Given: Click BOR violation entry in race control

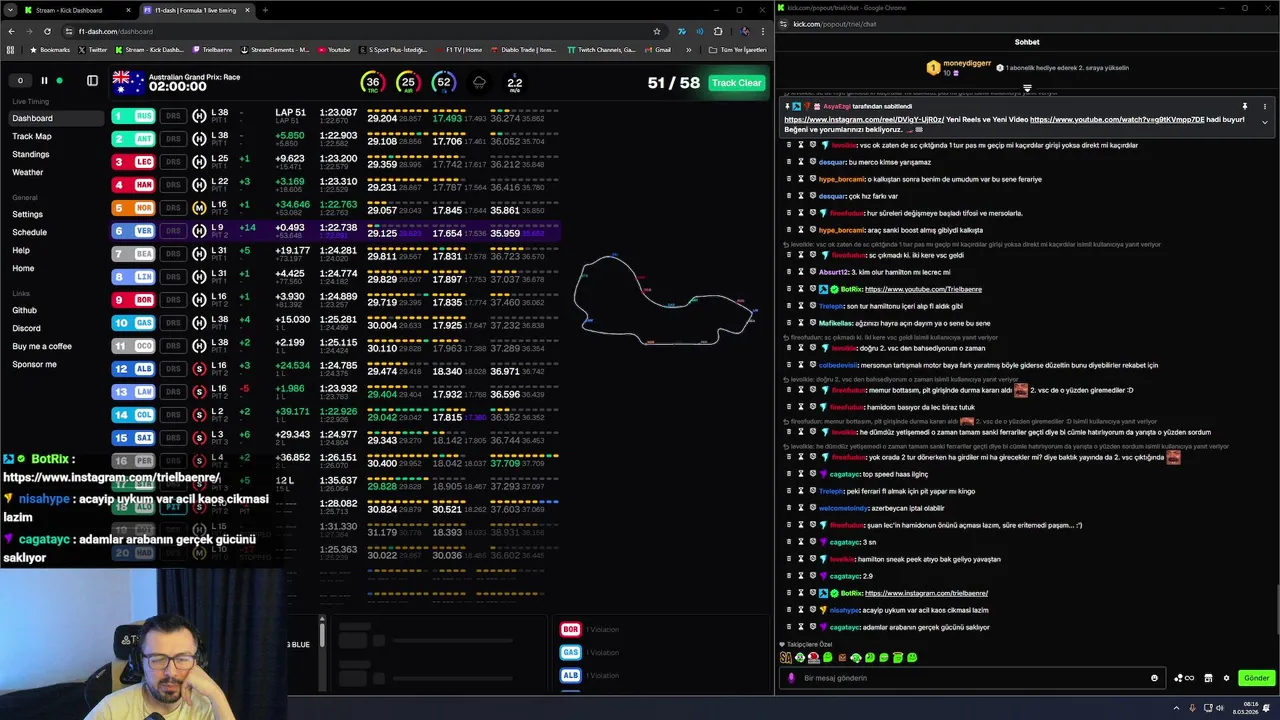Looking at the screenshot, I should (x=590, y=629).
